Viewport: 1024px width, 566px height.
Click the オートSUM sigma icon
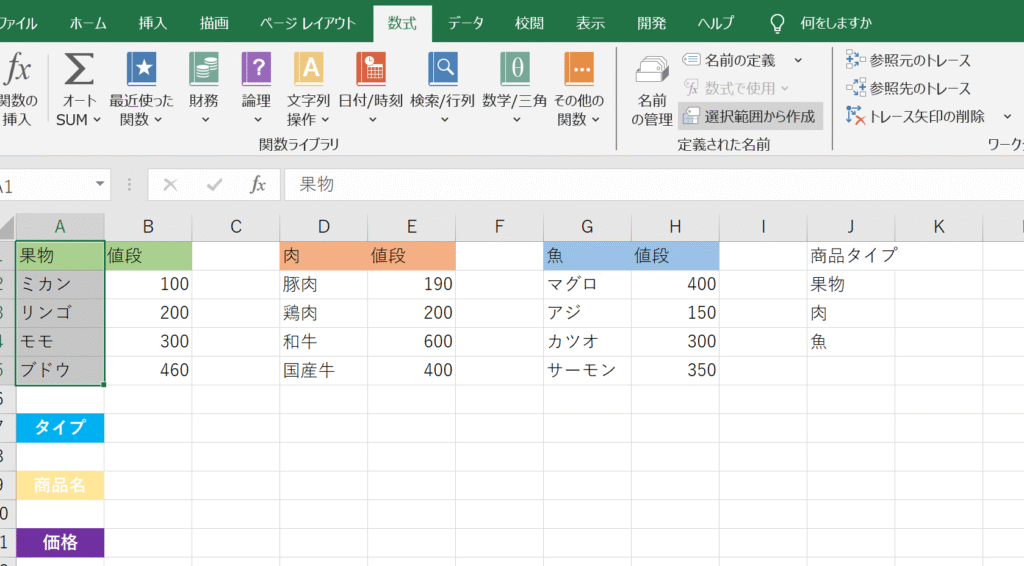coord(79,70)
